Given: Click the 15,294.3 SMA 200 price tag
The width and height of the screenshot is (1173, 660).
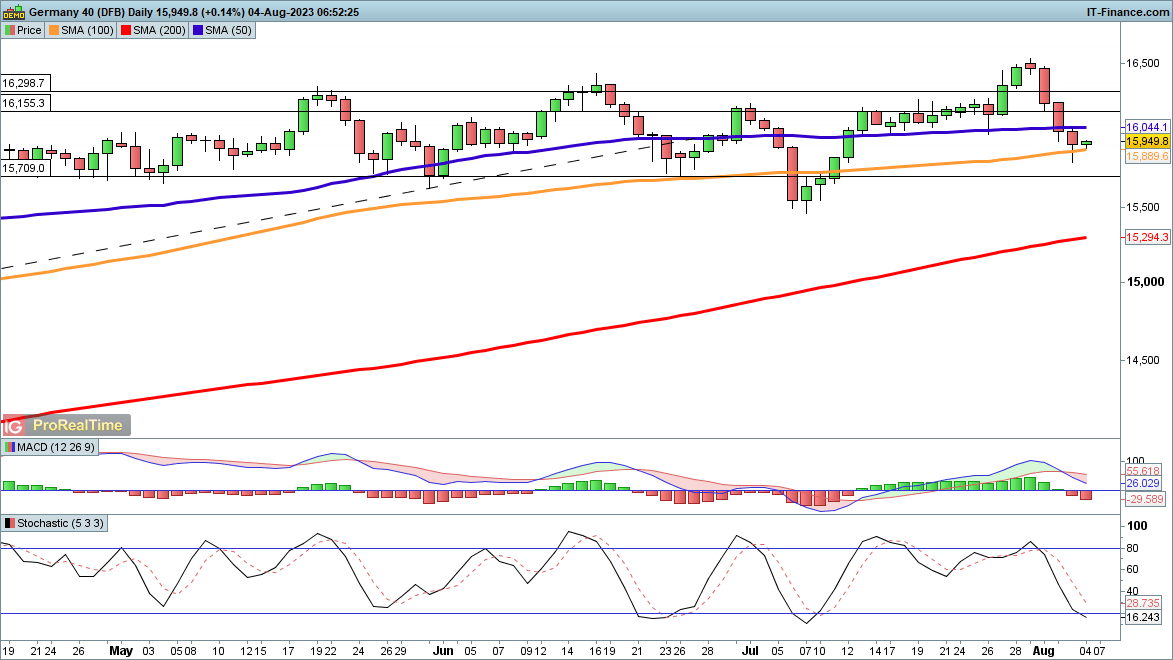Looking at the screenshot, I should (1147, 237).
